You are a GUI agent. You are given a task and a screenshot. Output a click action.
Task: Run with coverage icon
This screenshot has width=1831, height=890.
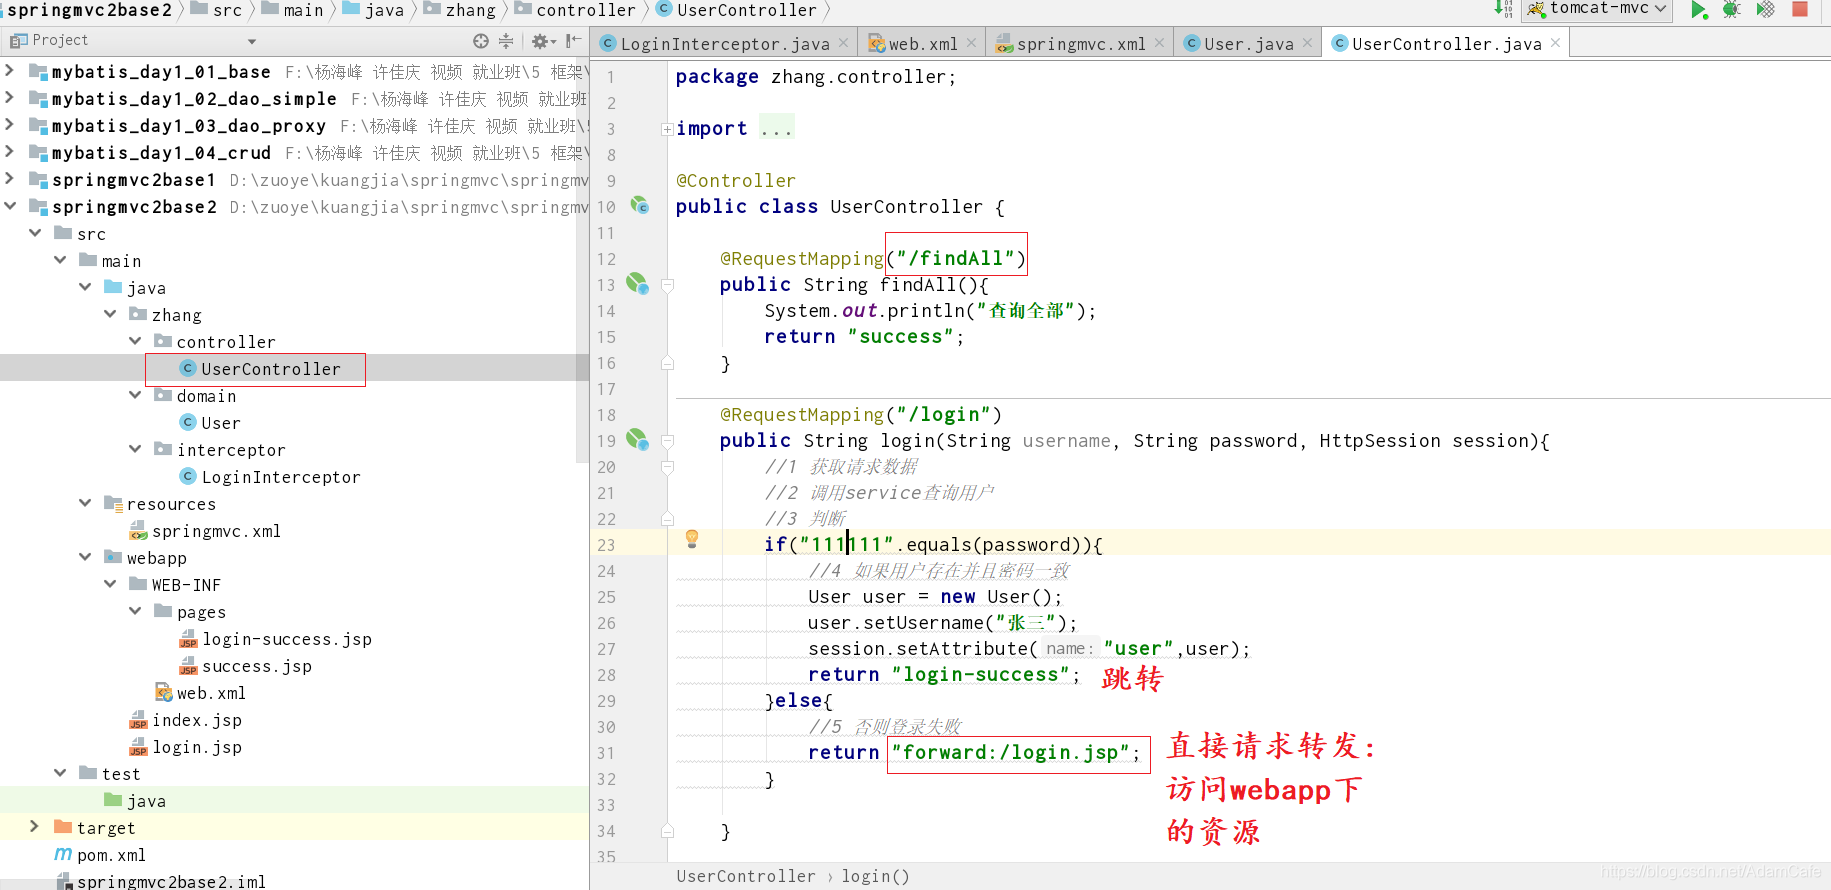pos(1765,10)
